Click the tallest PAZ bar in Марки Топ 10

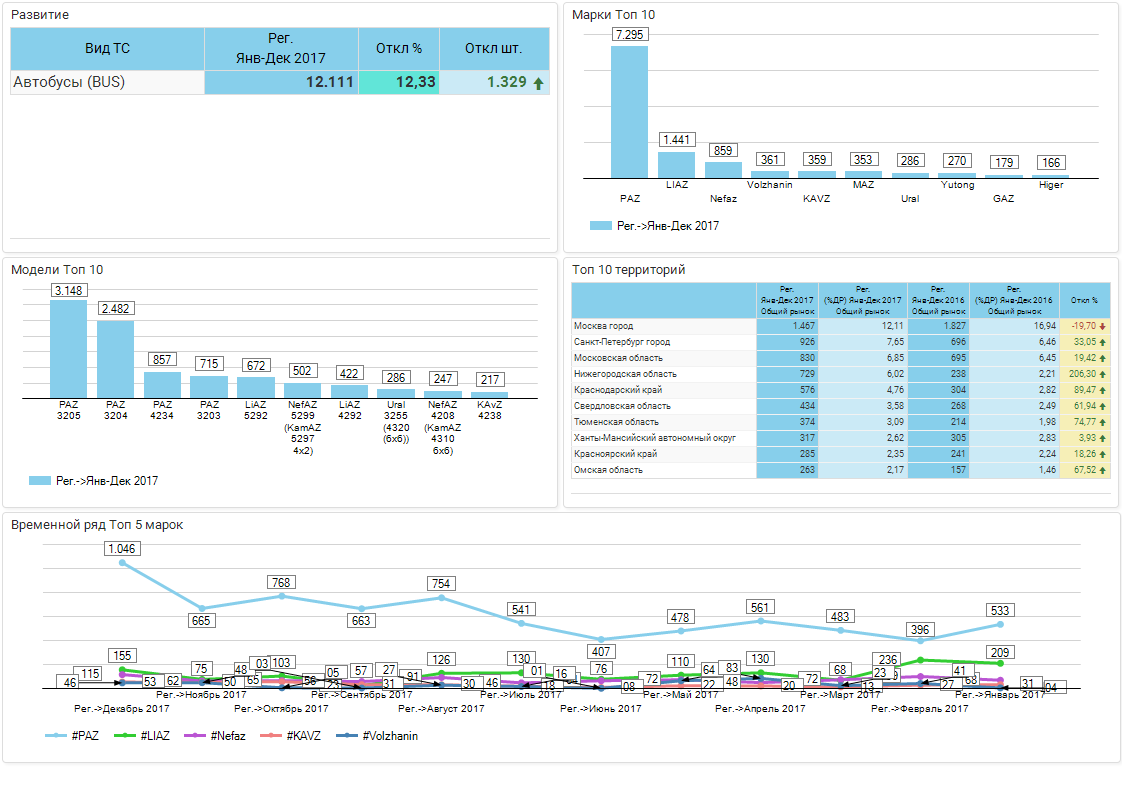(x=629, y=112)
